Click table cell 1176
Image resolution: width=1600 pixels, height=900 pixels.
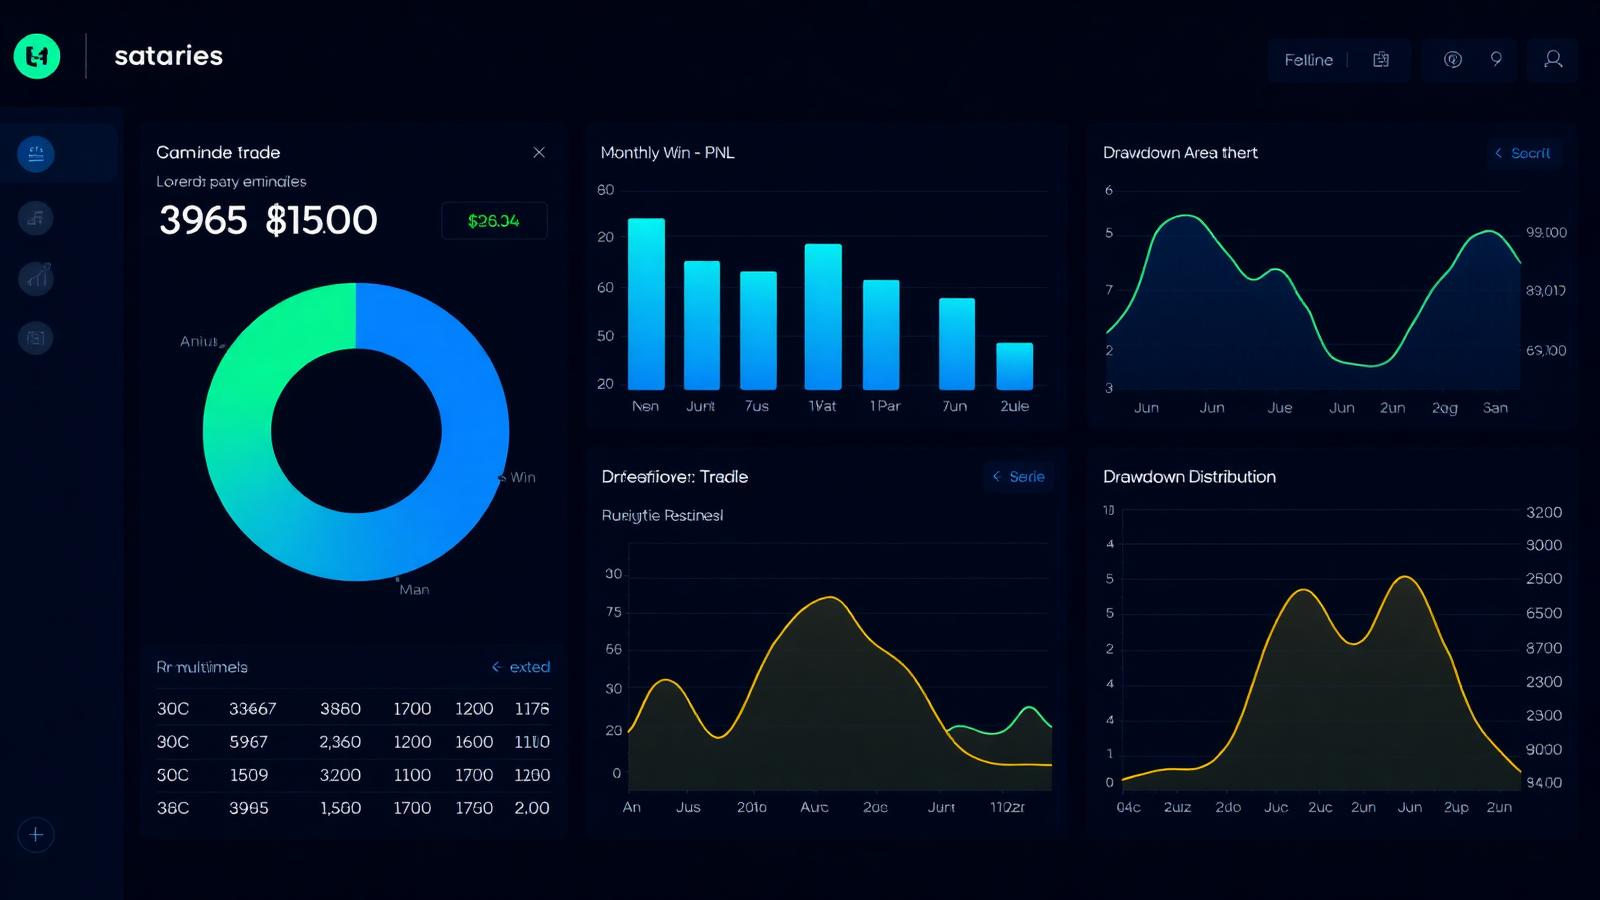[532, 709]
